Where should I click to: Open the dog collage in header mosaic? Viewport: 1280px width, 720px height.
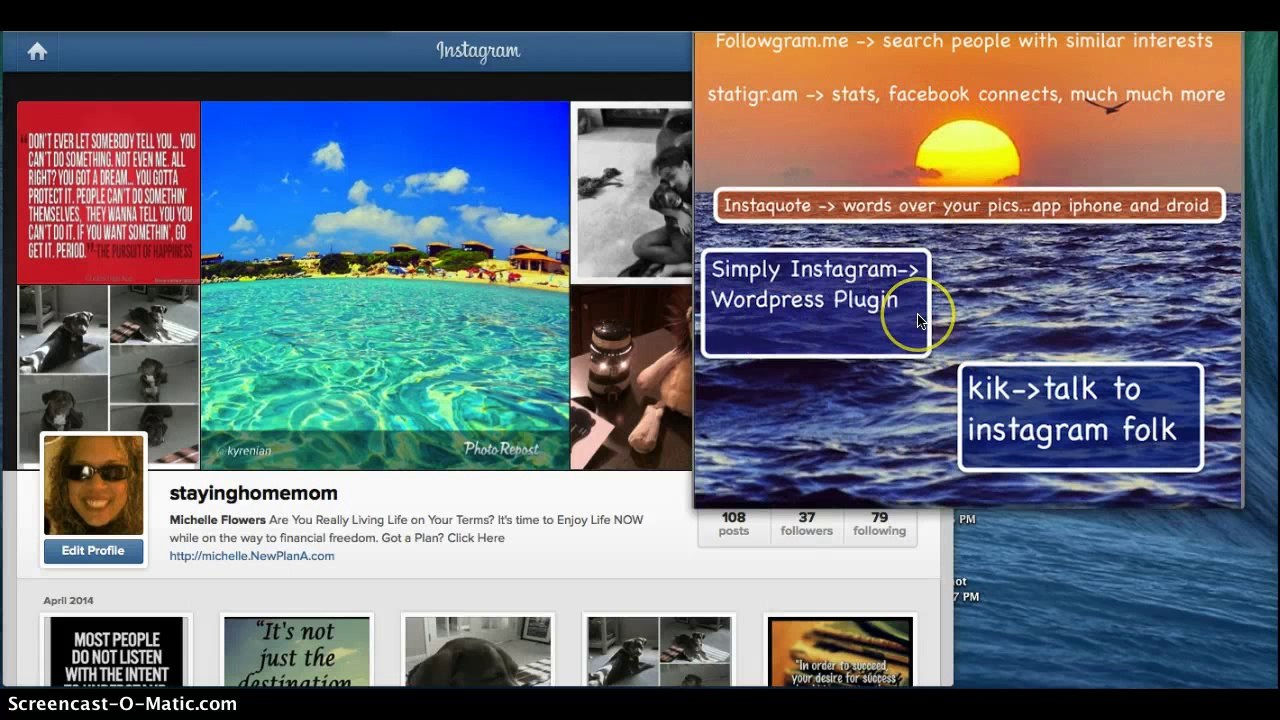(108, 377)
